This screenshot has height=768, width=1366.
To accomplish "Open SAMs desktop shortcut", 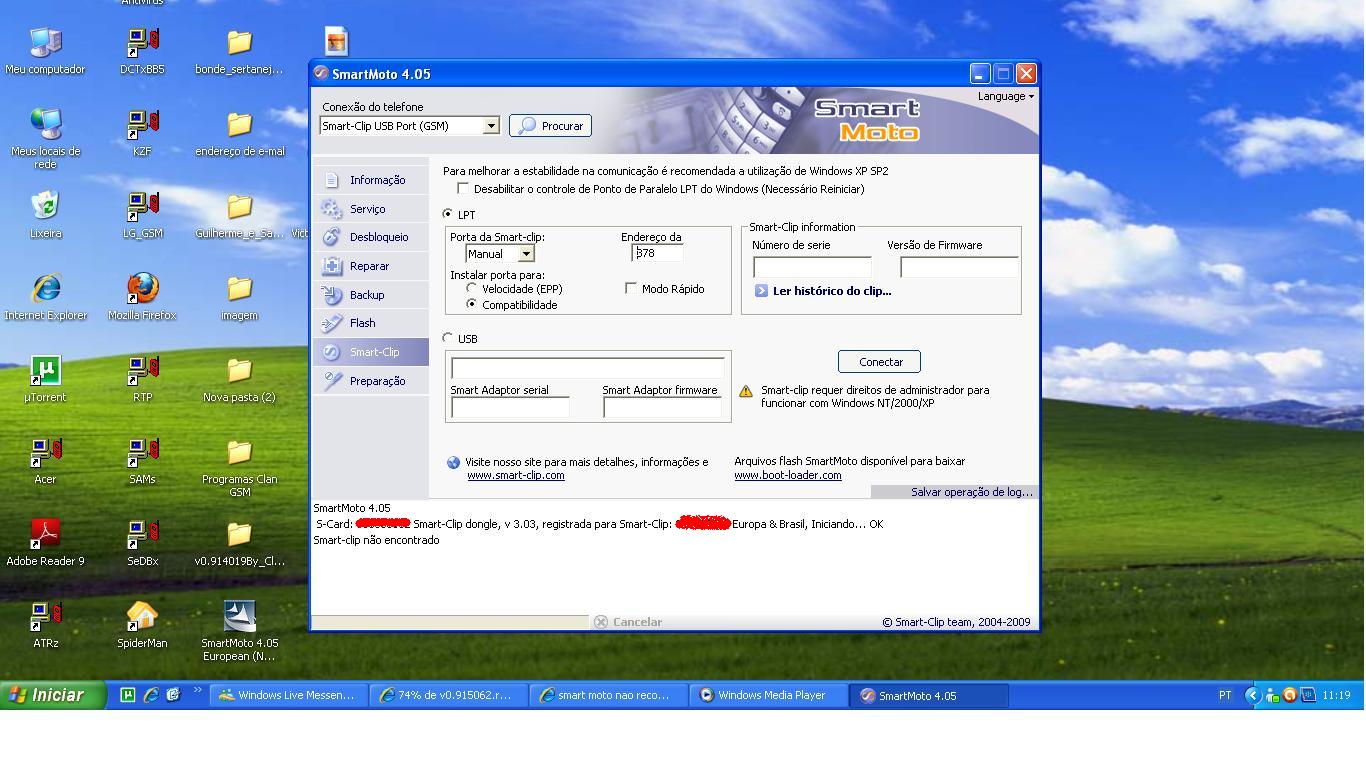I will (x=142, y=461).
